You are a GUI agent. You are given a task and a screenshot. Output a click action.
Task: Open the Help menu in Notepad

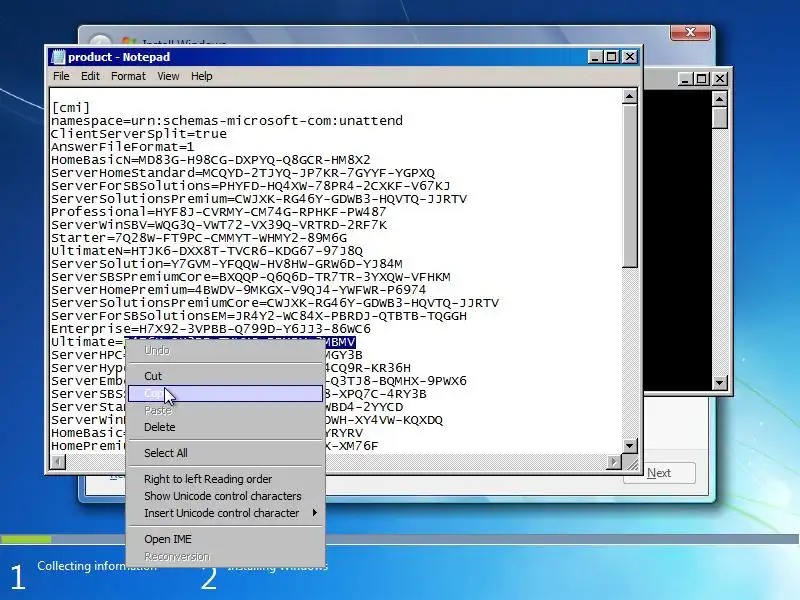(202, 76)
